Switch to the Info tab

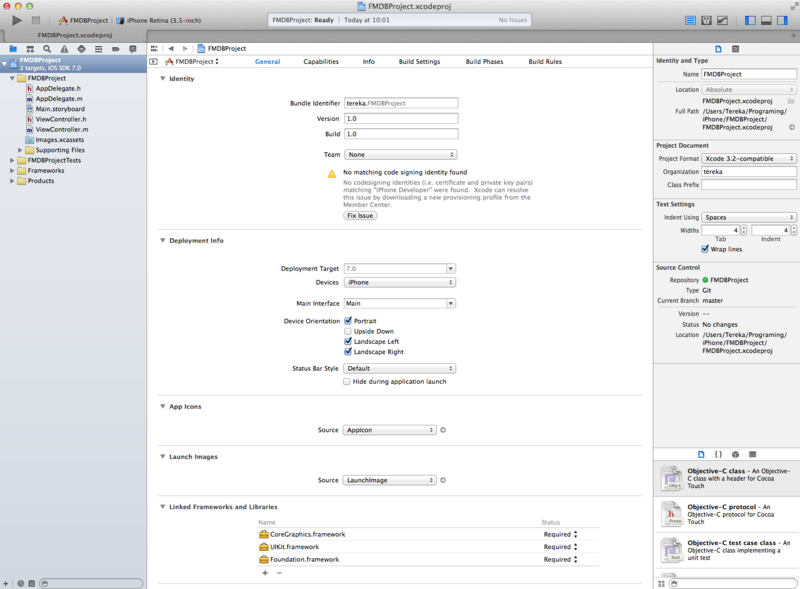(369, 62)
